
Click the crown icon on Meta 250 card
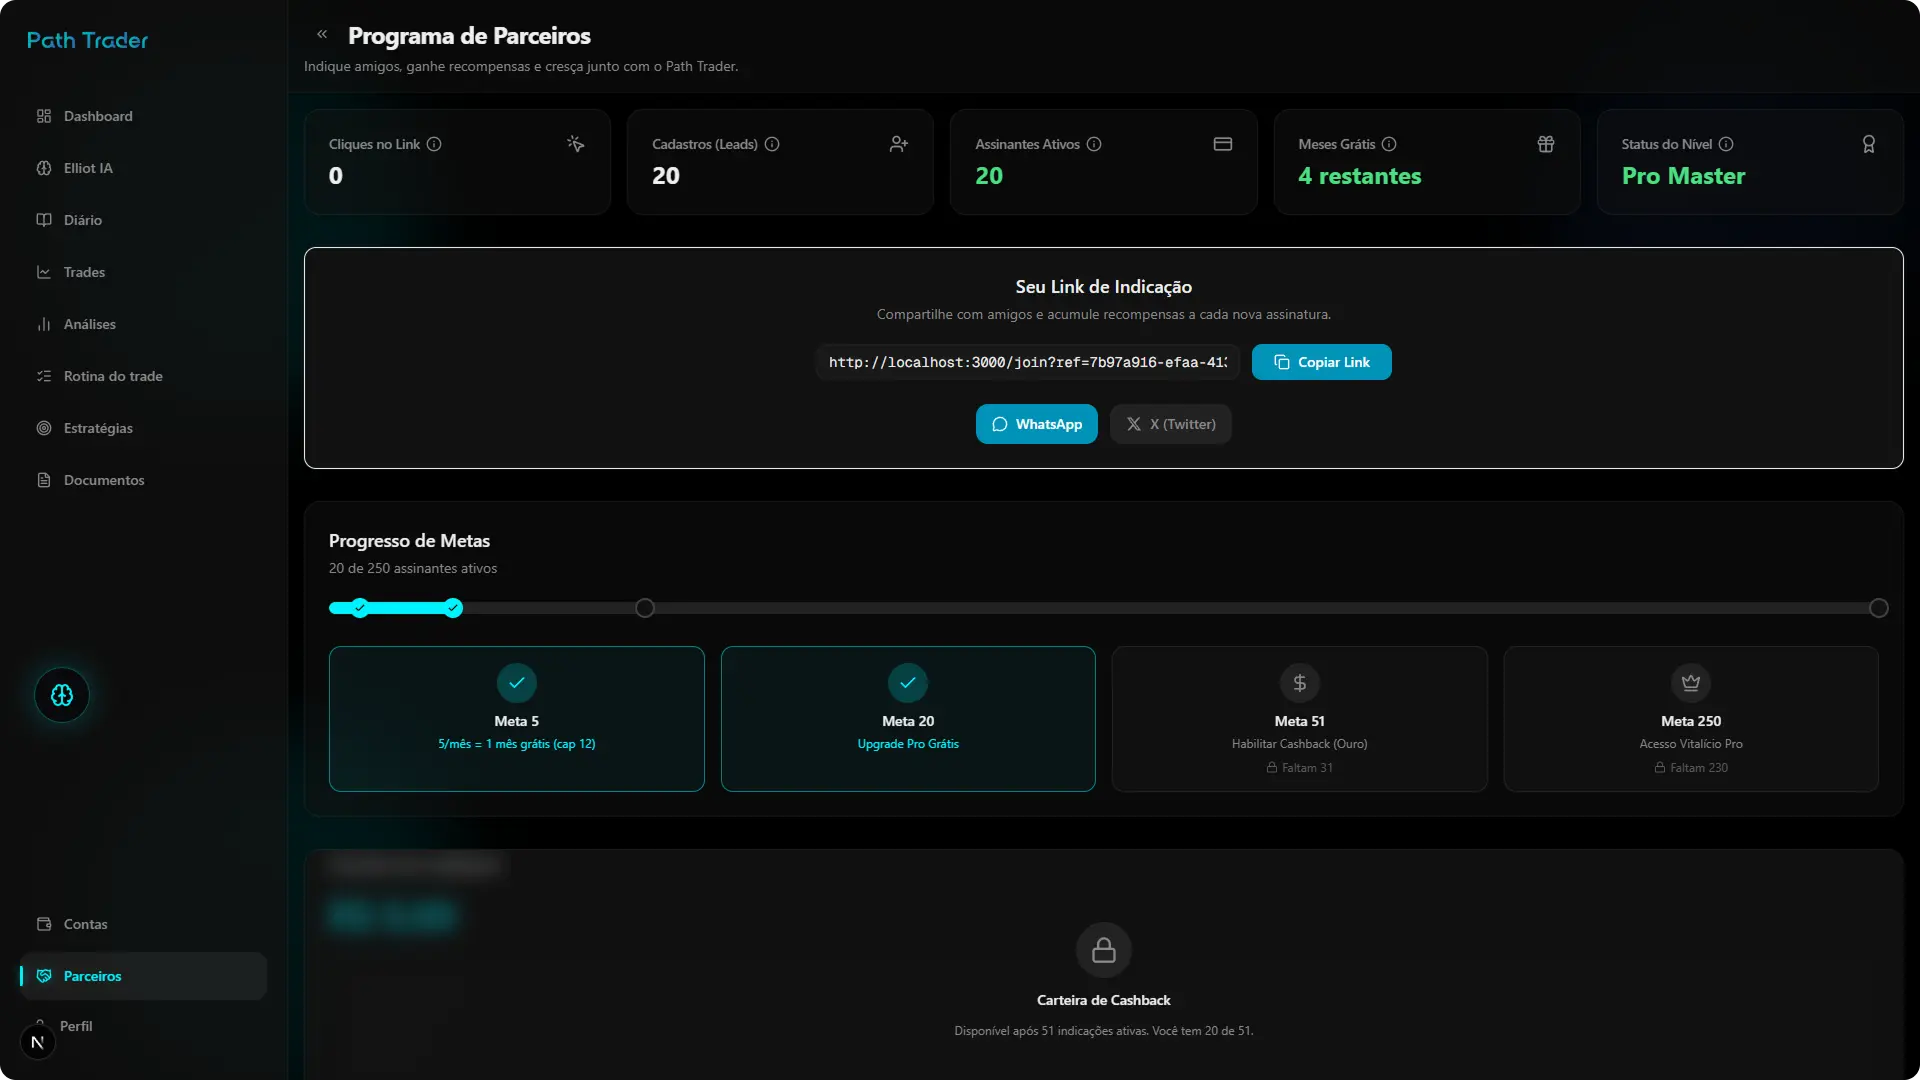coord(1690,683)
